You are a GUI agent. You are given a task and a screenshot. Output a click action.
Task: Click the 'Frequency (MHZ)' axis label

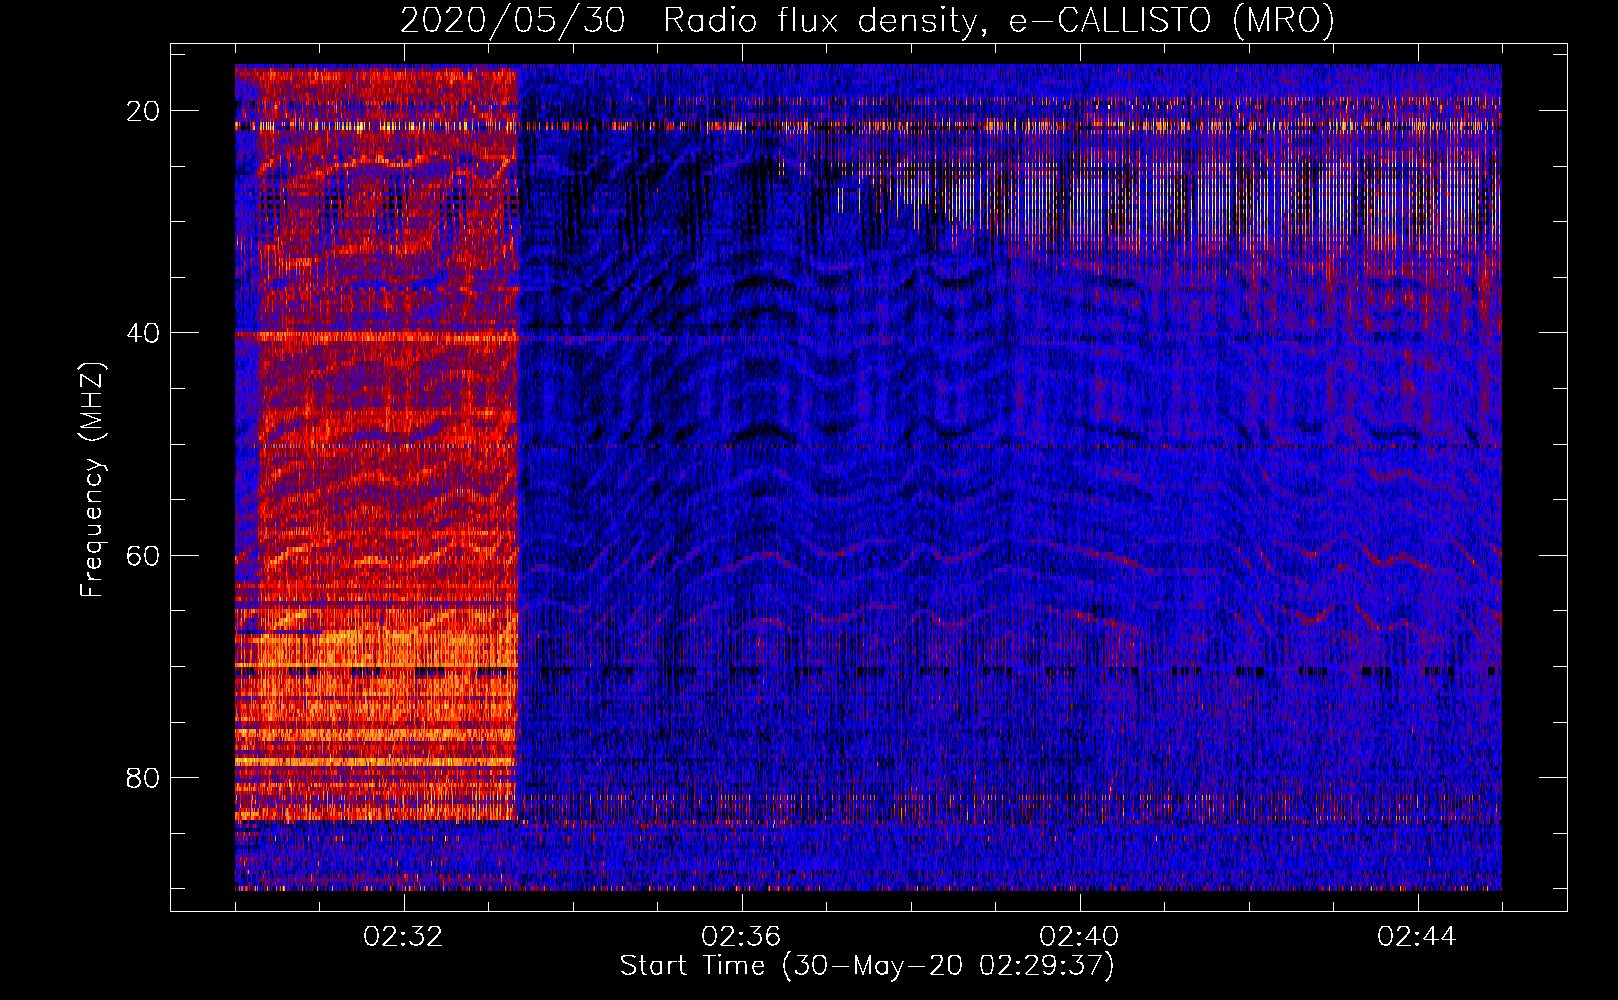(x=92, y=480)
